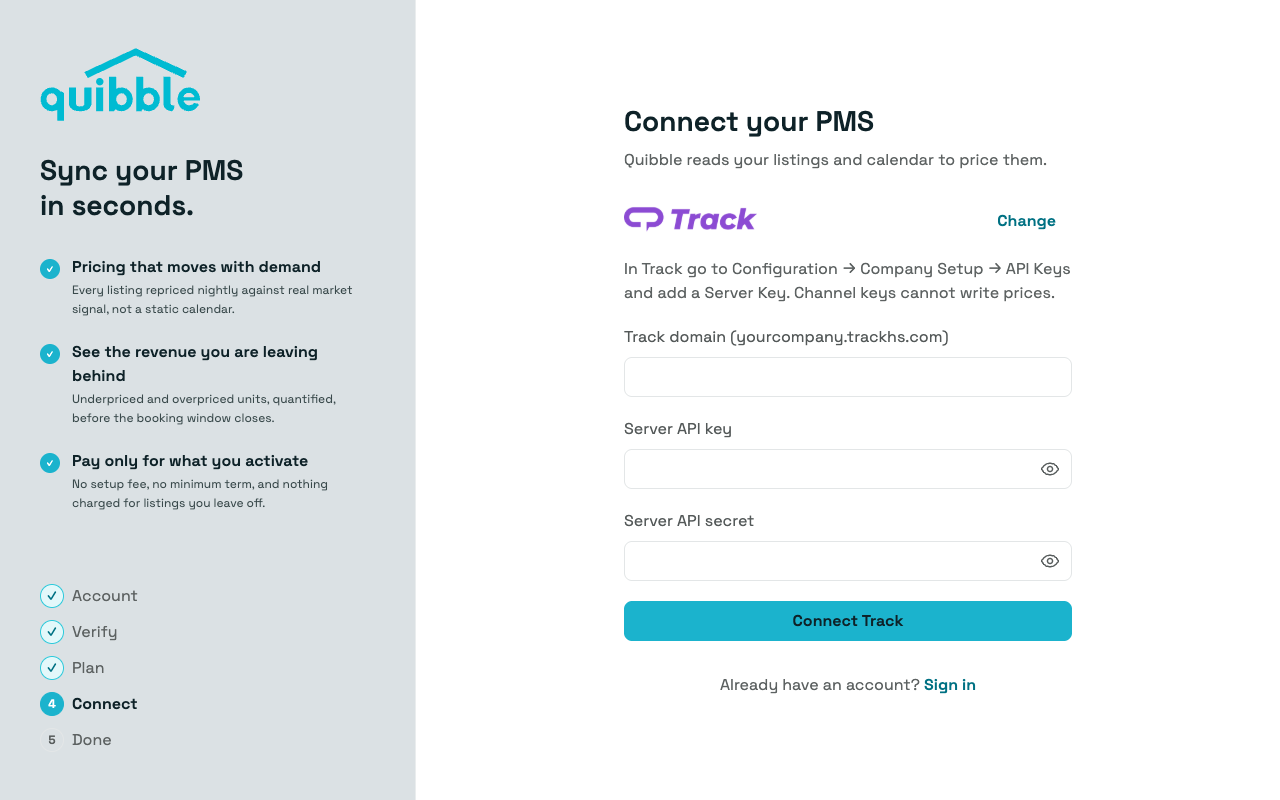The width and height of the screenshot is (1280, 800).
Task: Click the checkmark beside See the revenue
Action: [50, 353]
